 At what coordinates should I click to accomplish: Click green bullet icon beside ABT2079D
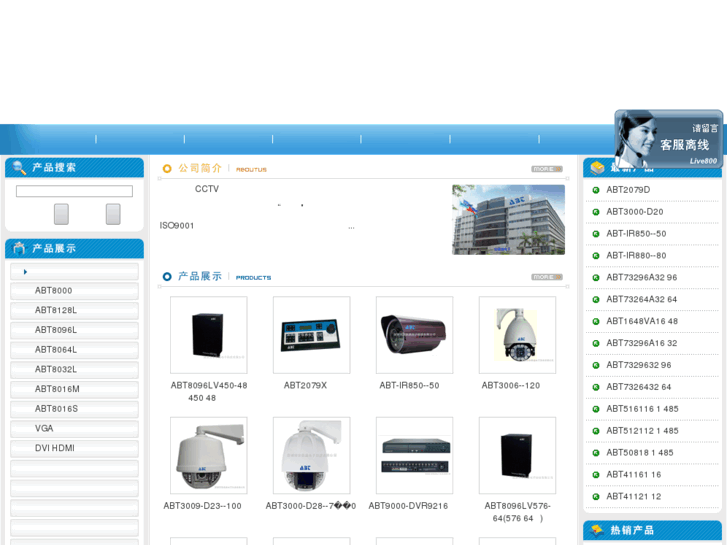click(x=596, y=190)
